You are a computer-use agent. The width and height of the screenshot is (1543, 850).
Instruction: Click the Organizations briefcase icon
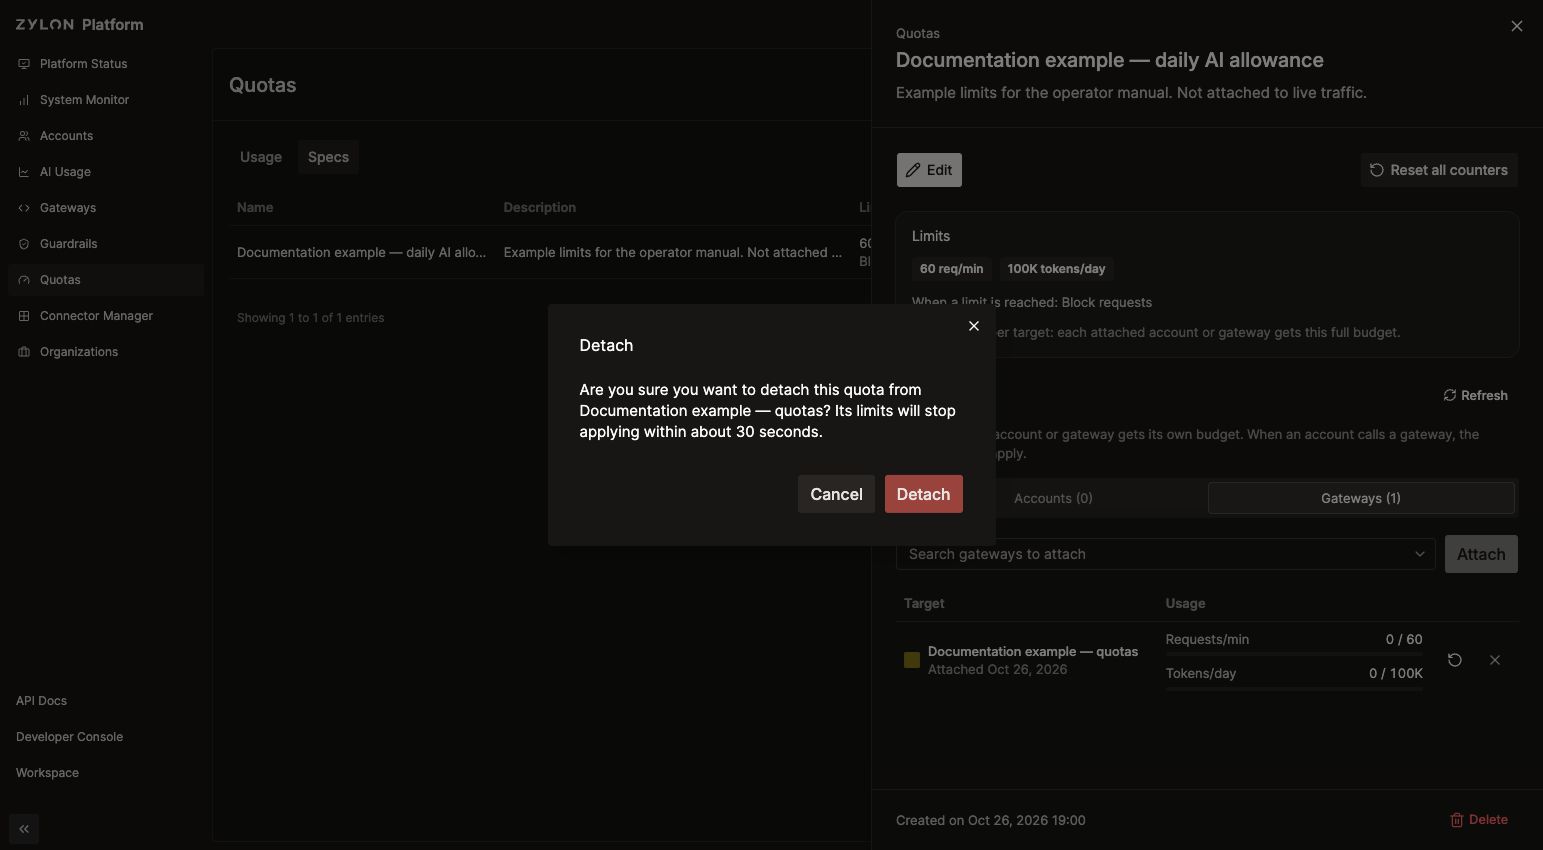pos(24,352)
